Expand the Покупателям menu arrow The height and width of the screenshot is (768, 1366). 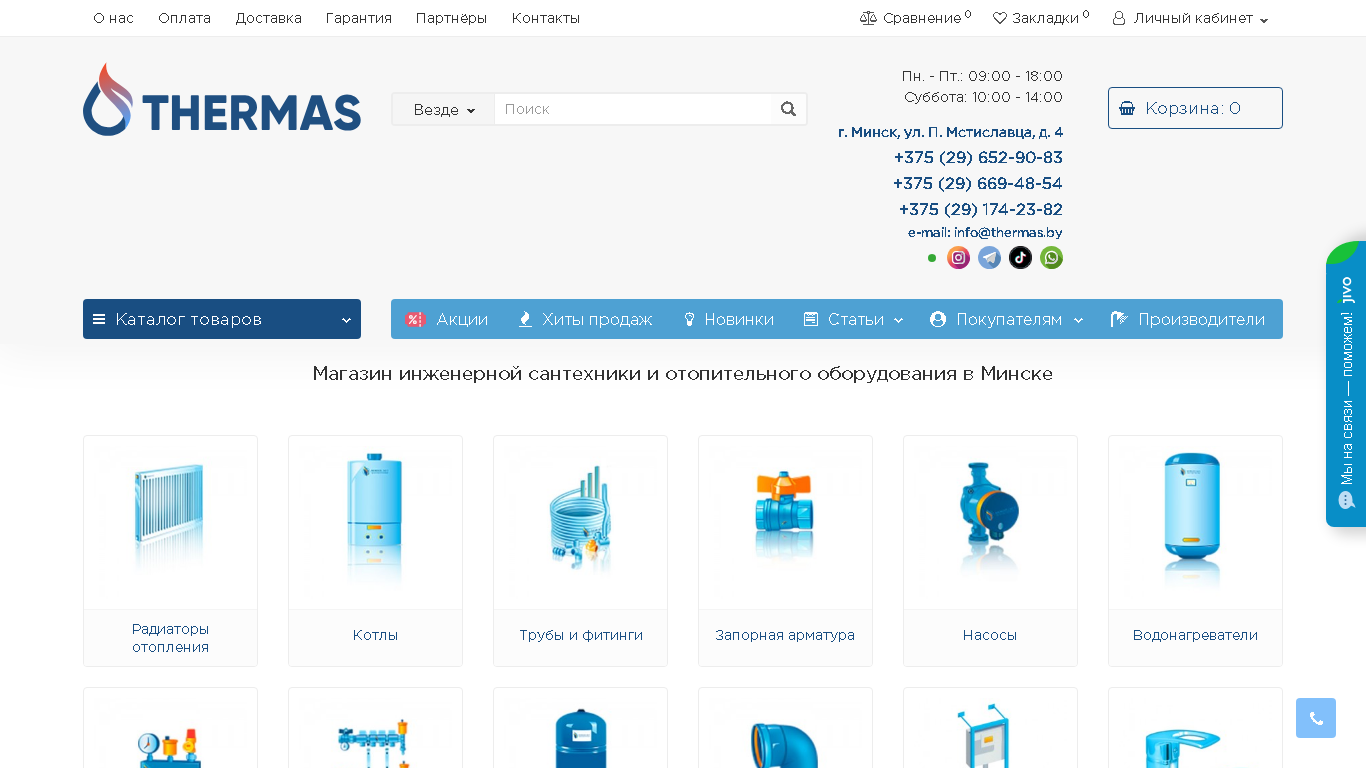click(1078, 320)
